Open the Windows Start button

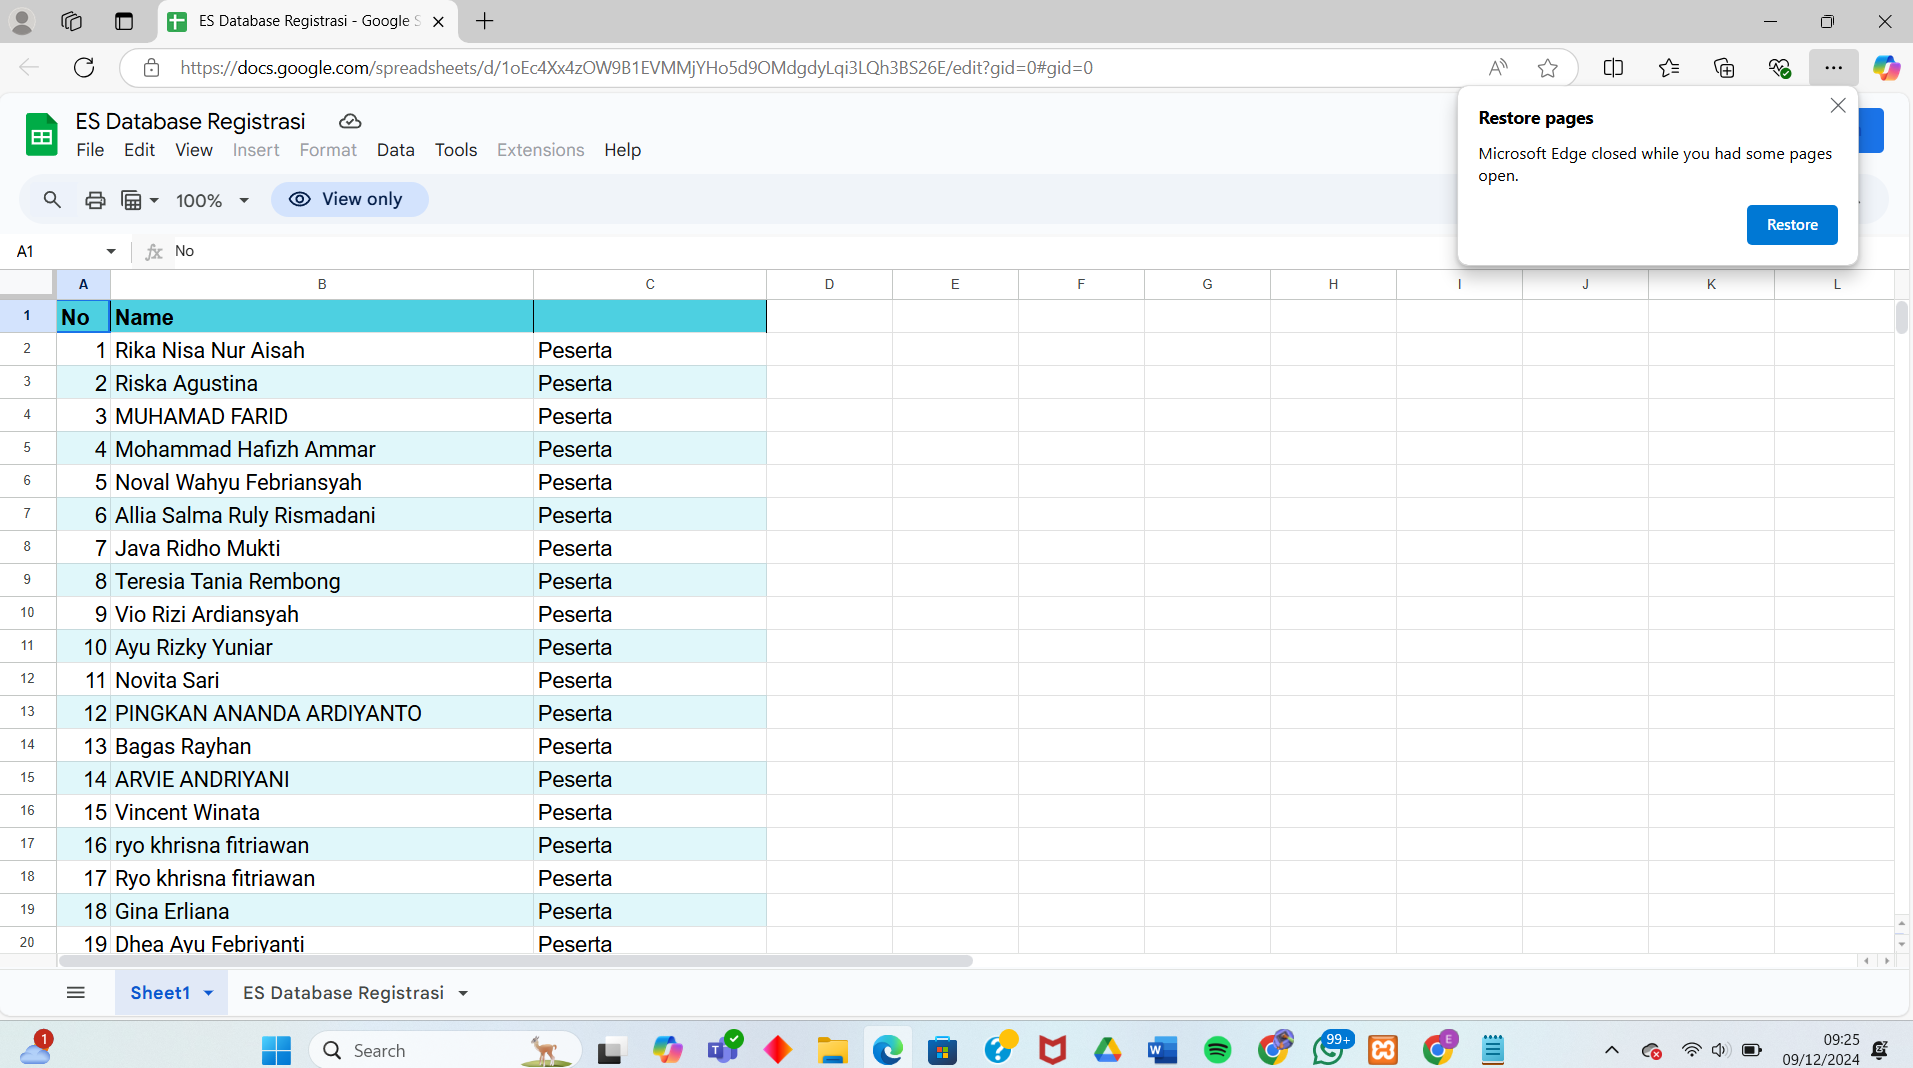(276, 1050)
